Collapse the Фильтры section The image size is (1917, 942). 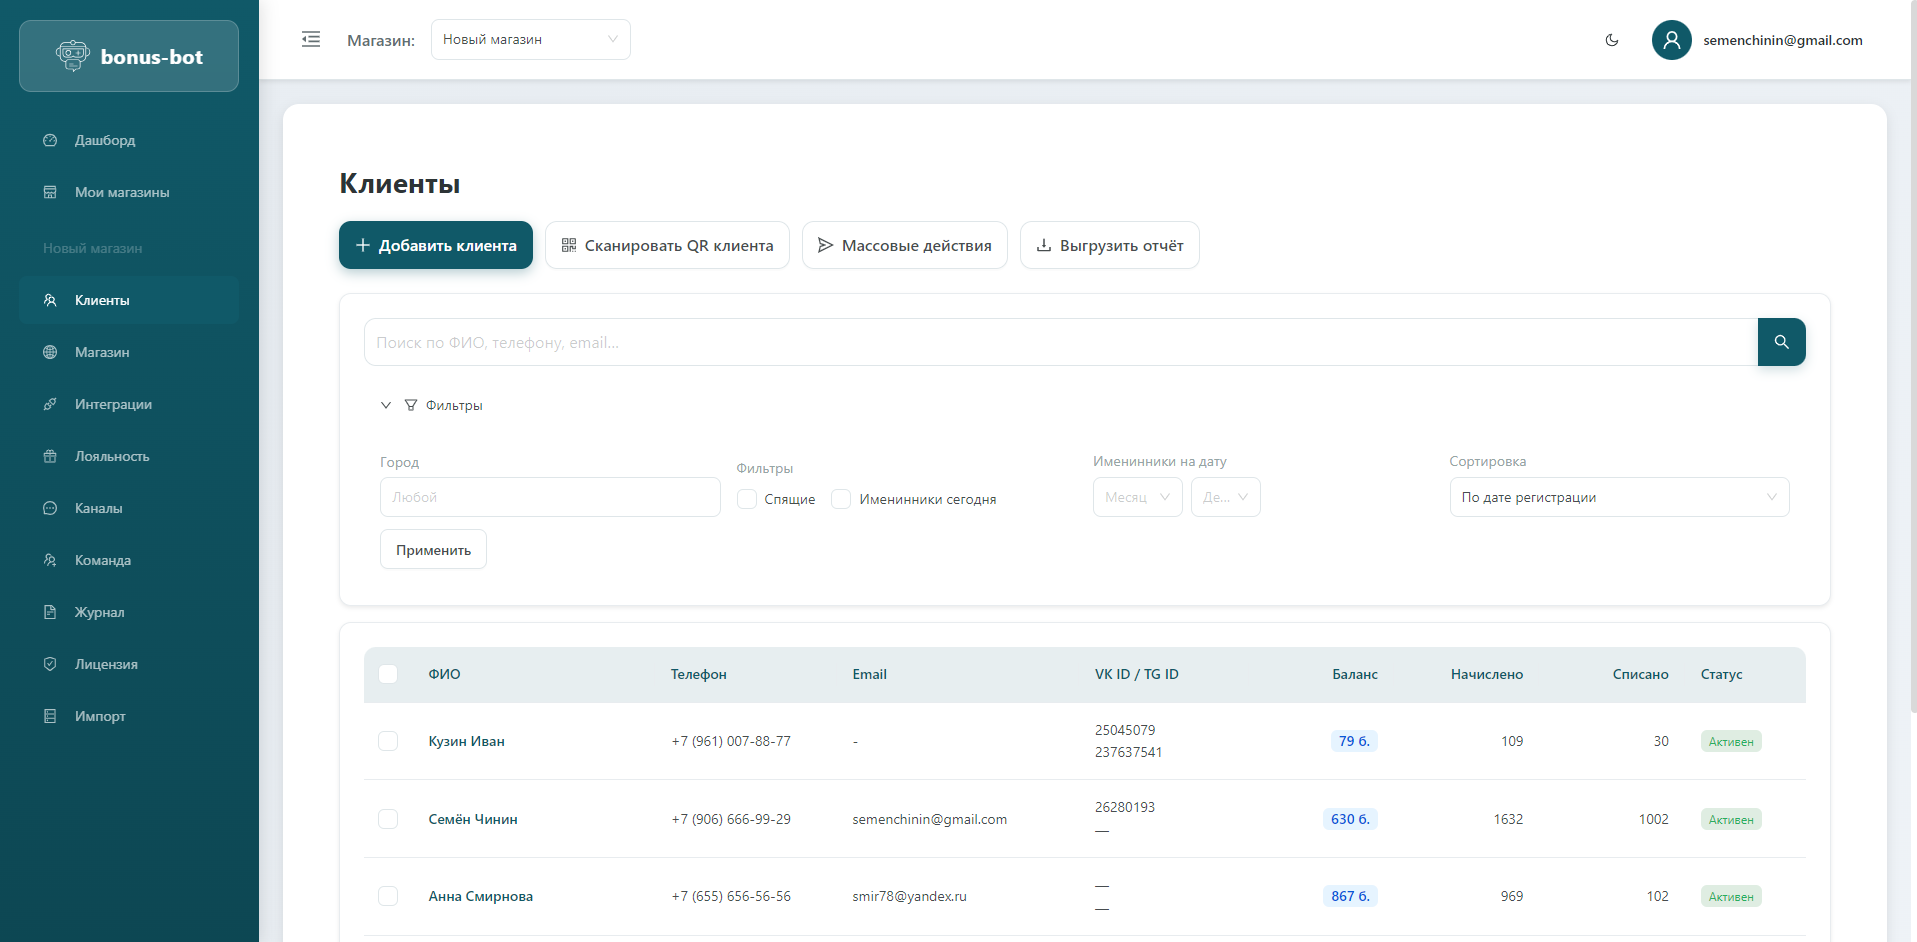point(386,405)
